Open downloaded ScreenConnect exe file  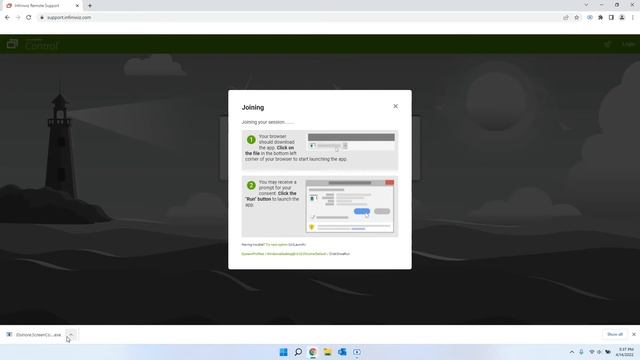point(34,335)
